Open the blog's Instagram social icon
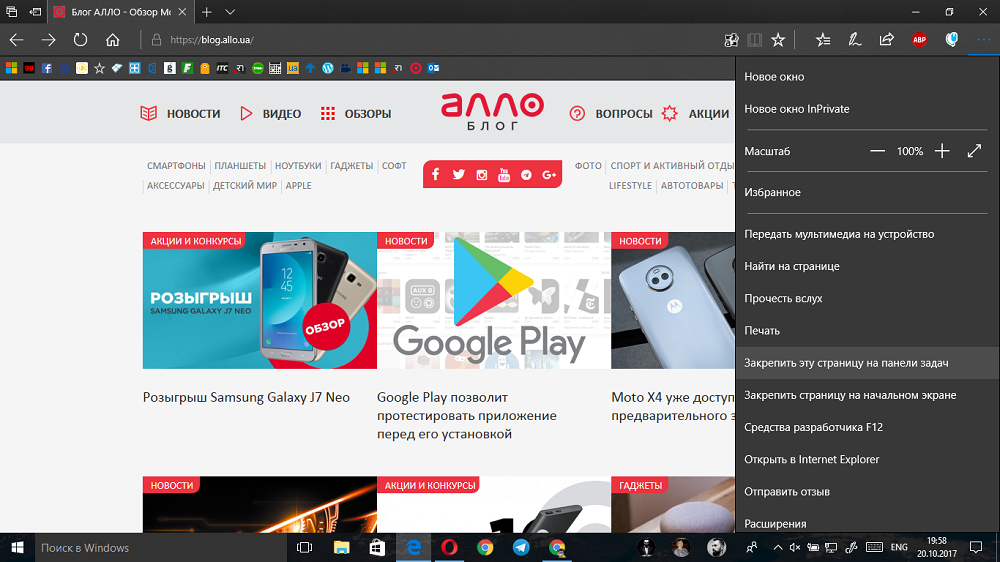Viewport: 1000px width, 562px height. 482,174
